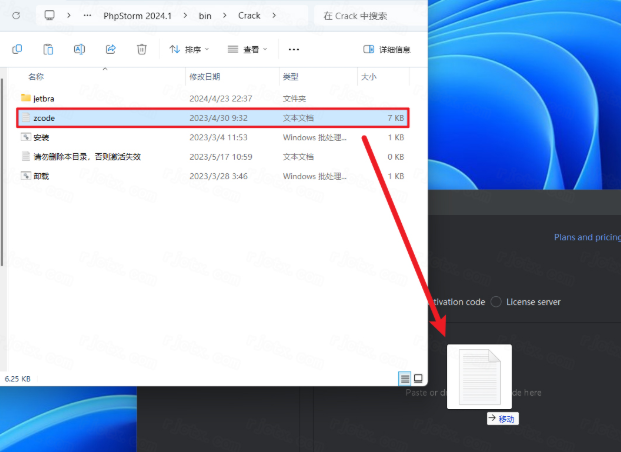Click the 文件夹 type cell for jetbra
The width and height of the screenshot is (621, 452).
pos(294,98)
